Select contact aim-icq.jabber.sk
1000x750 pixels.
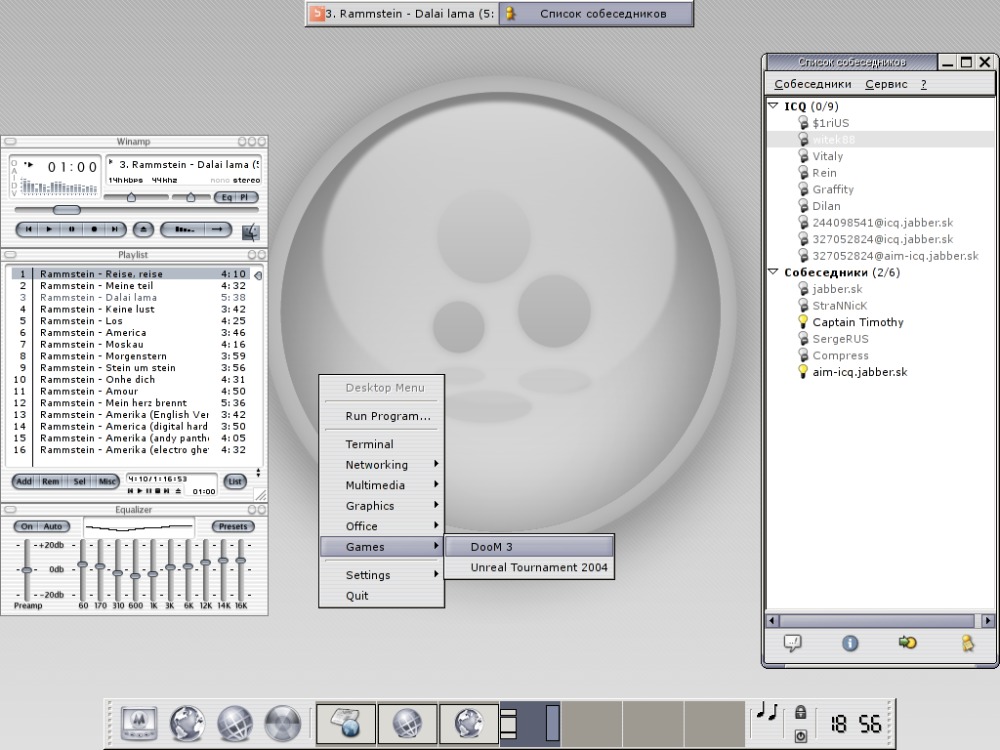click(x=860, y=372)
